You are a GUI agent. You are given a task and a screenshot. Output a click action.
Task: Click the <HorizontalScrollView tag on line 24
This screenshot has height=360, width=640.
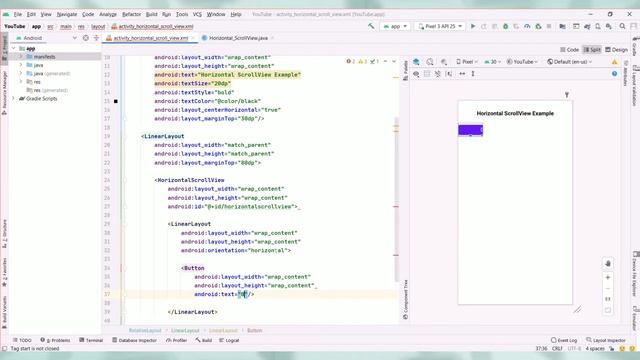(x=189, y=180)
